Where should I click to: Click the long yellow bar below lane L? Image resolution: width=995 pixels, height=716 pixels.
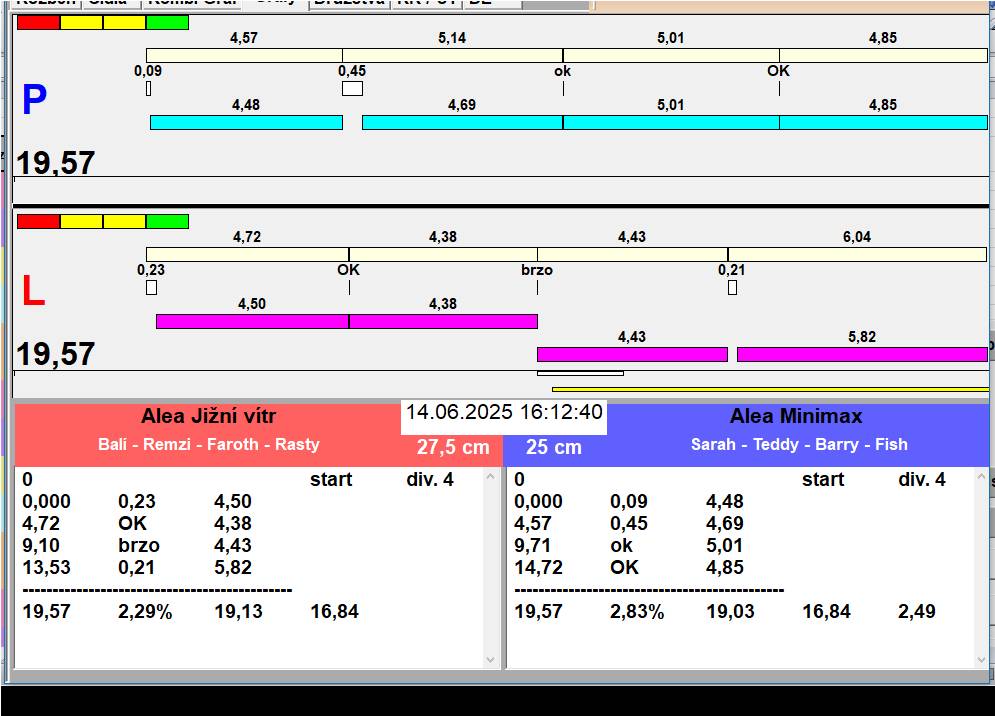770,389
